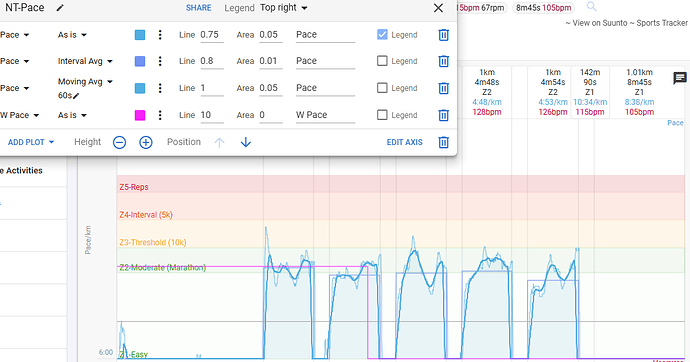Edit W Pace label name field

[325, 115]
